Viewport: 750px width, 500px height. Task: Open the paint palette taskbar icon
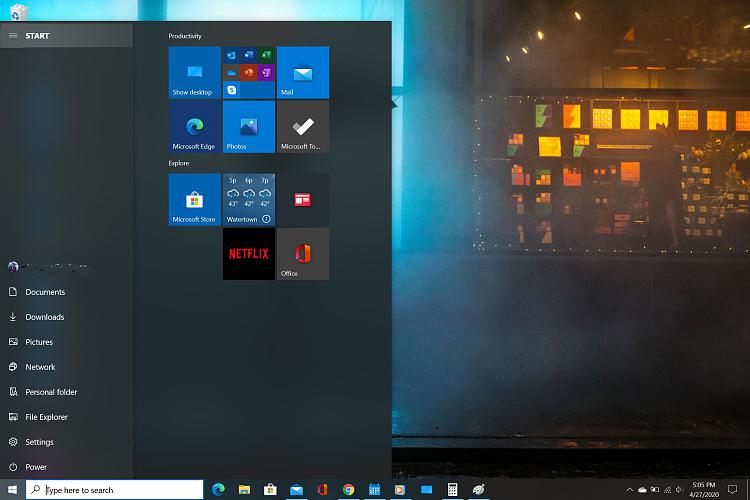point(478,489)
